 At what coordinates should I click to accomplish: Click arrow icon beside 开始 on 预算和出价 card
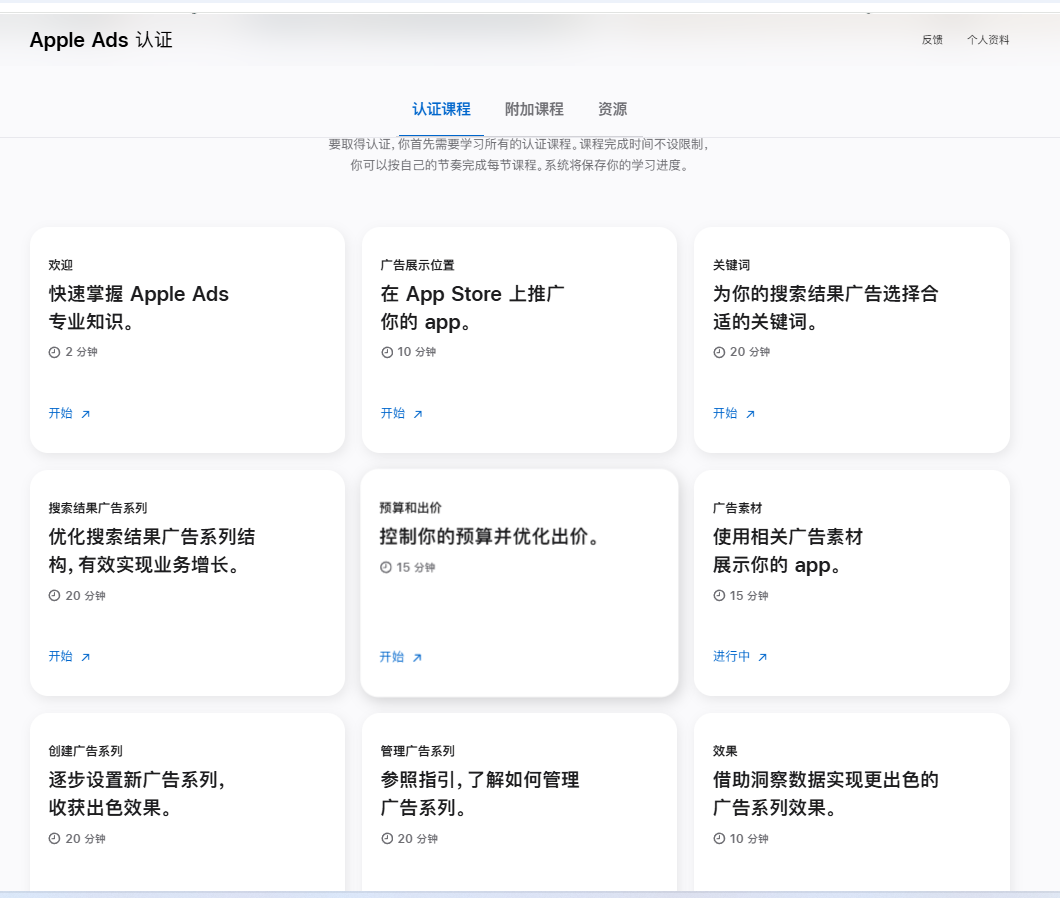pos(417,657)
